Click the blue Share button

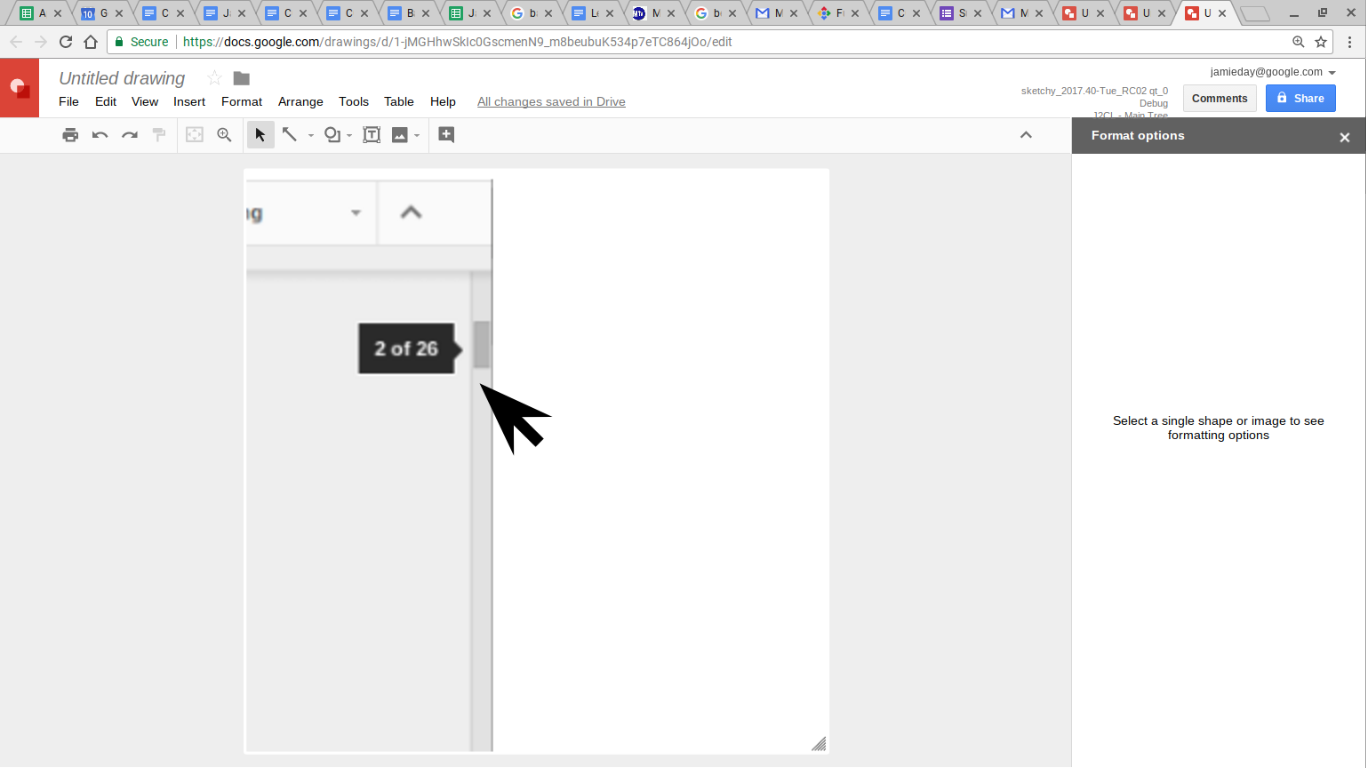(x=1300, y=98)
